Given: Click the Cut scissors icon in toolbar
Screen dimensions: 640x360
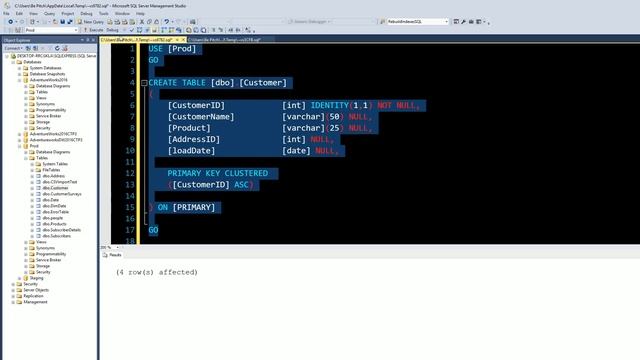Looking at the screenshot, I should tap(142, 22).
